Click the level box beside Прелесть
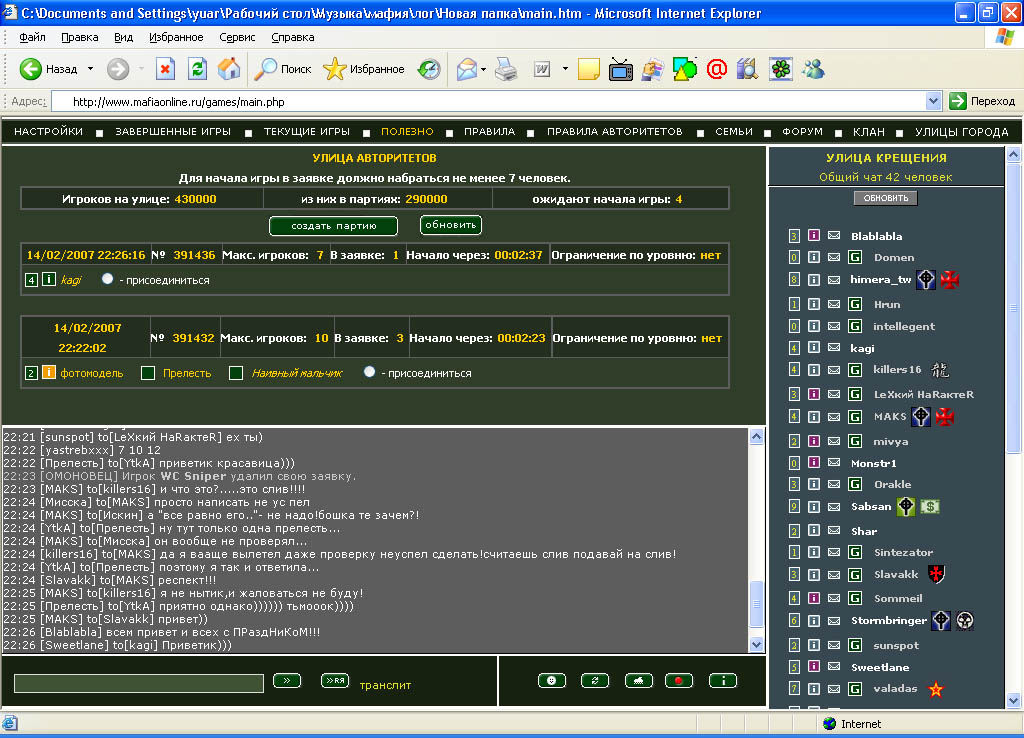Image resolution: width=1024 pixels, height=738 pixels. coord(148,373)
